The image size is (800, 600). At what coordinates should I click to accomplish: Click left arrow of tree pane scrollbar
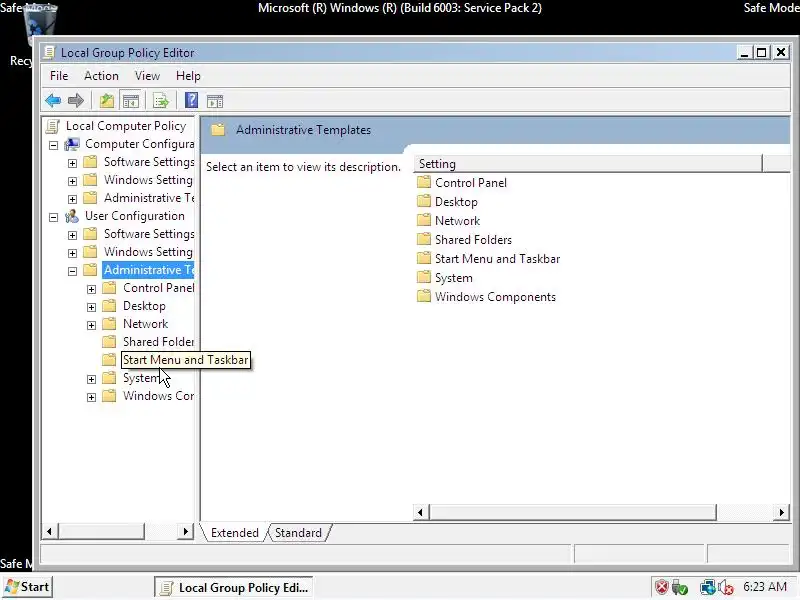point(49,531)
